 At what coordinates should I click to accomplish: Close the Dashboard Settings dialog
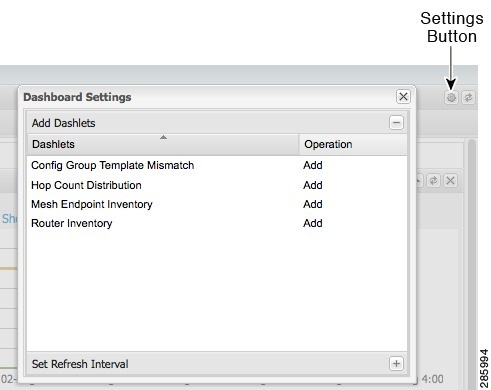403,97
